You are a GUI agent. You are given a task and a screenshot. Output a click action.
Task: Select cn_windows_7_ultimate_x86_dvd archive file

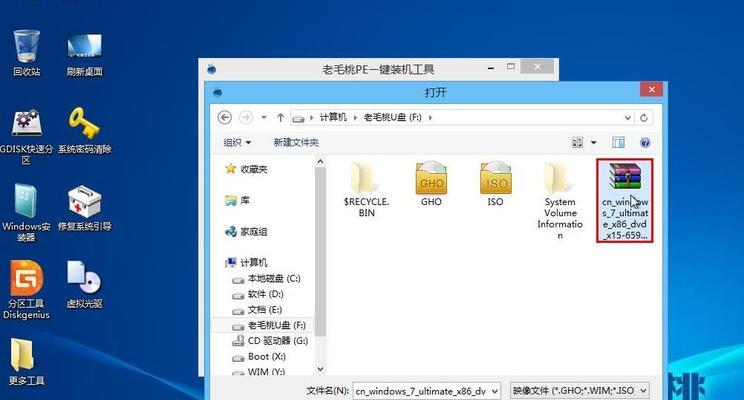[x=624, y=201]
